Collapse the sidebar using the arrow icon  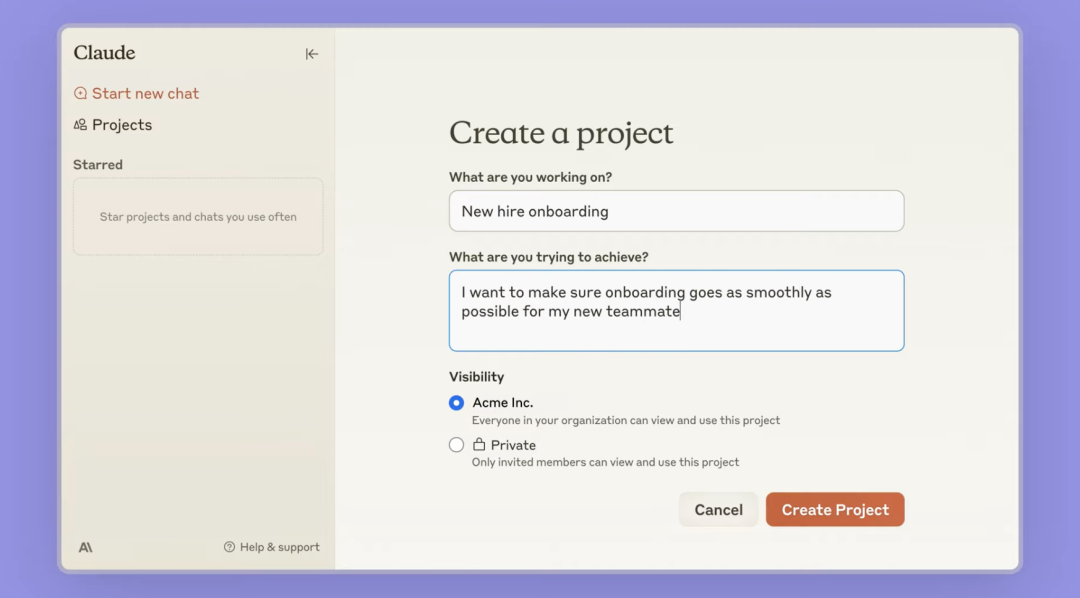pyautogui.click(x=312, y=54)
